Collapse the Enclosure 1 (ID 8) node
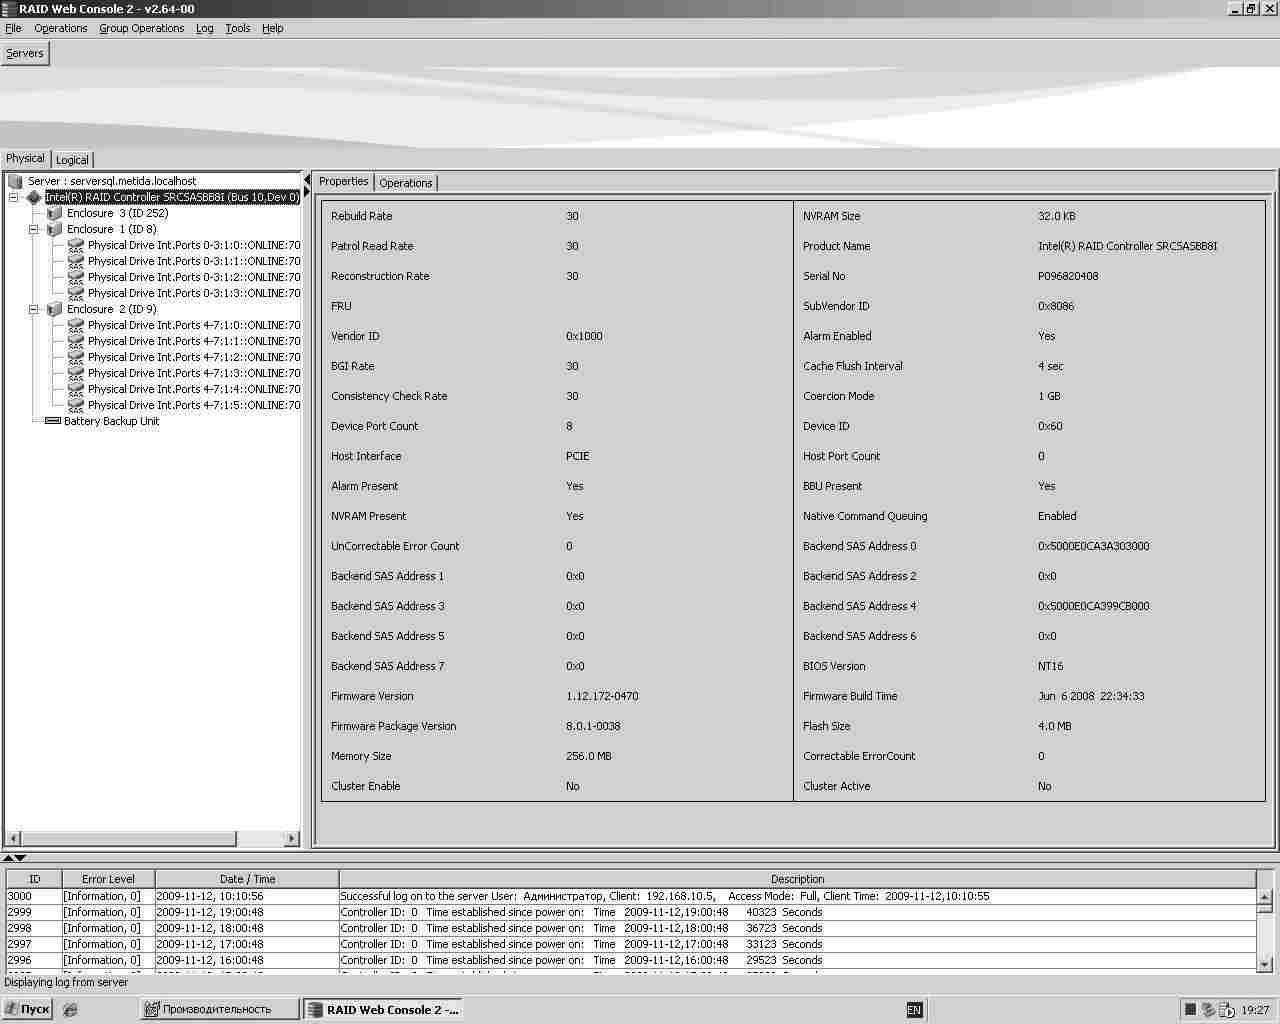 [34, 229]
